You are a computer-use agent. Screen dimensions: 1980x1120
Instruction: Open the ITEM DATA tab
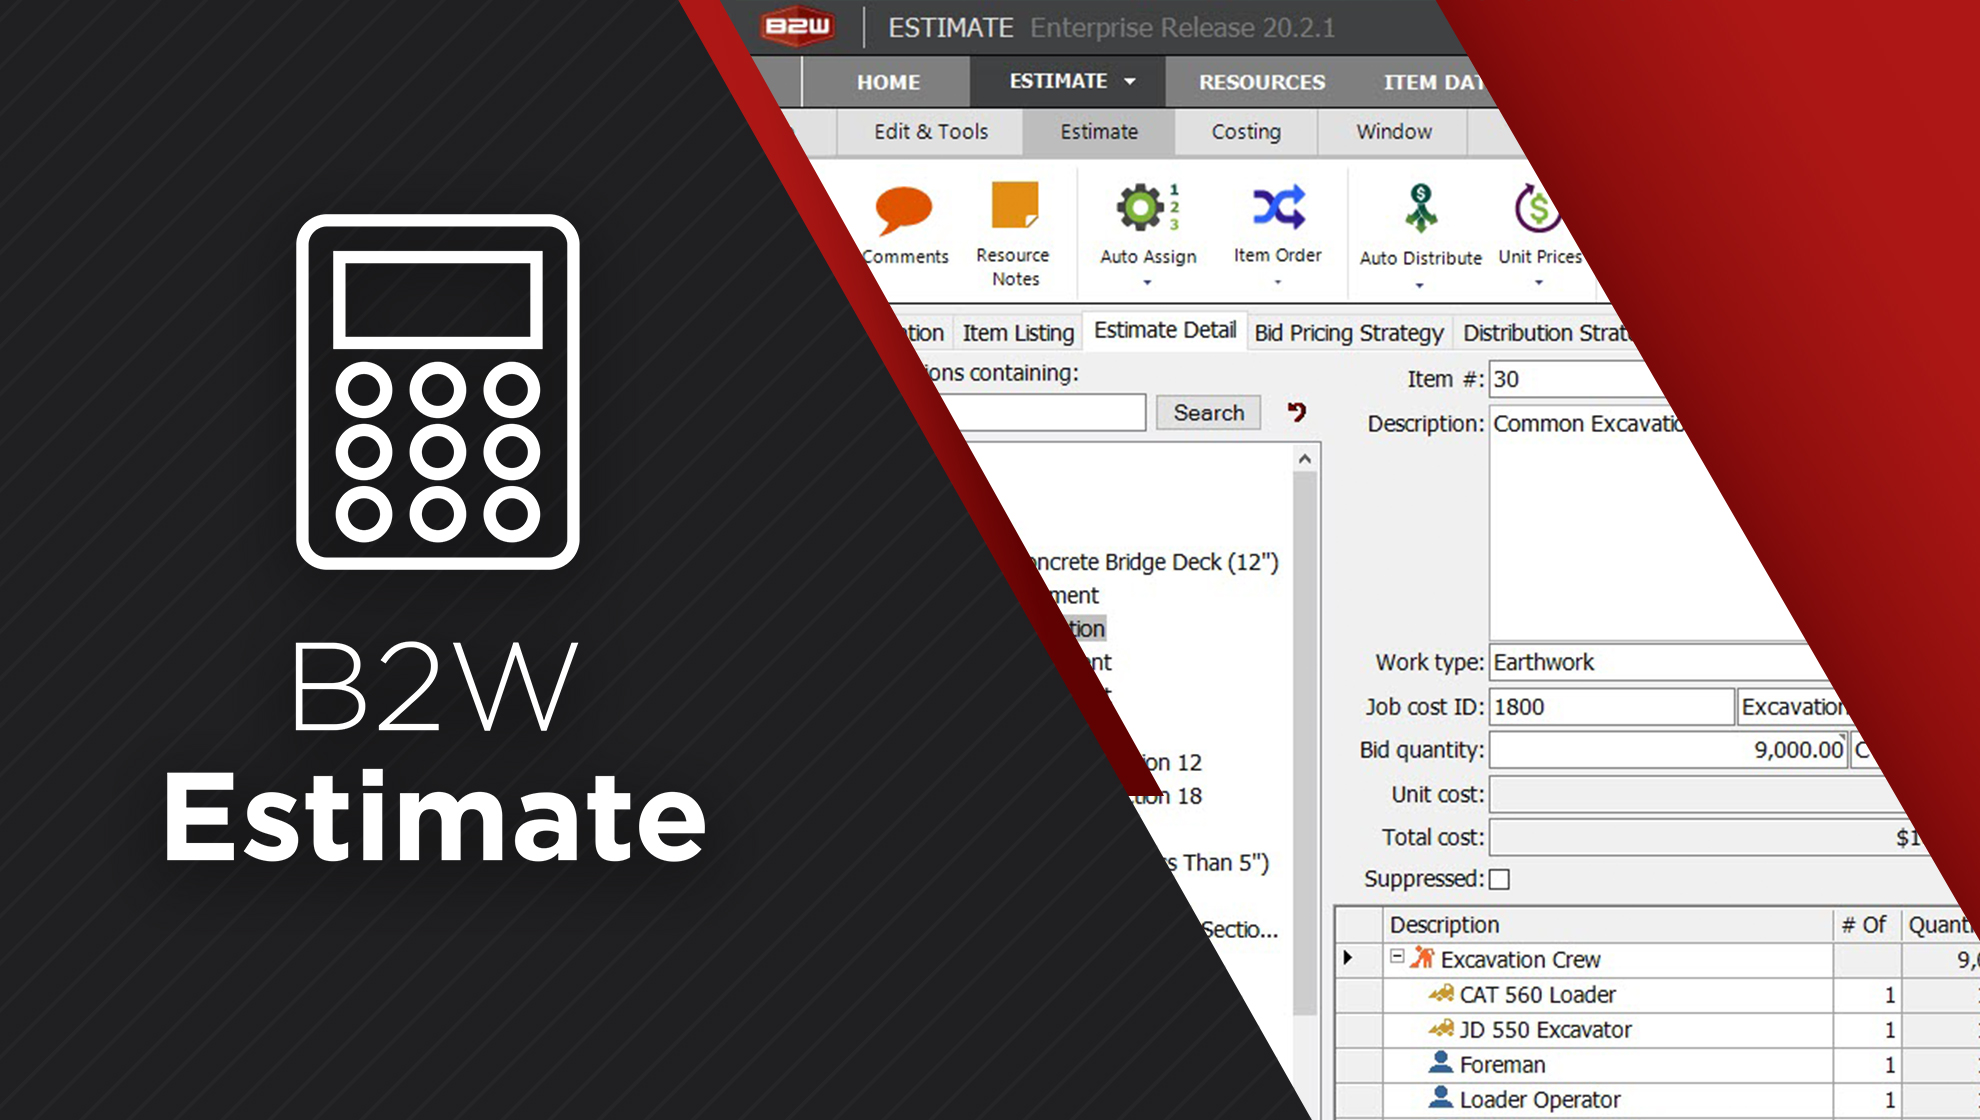(x=1431, y=82)
